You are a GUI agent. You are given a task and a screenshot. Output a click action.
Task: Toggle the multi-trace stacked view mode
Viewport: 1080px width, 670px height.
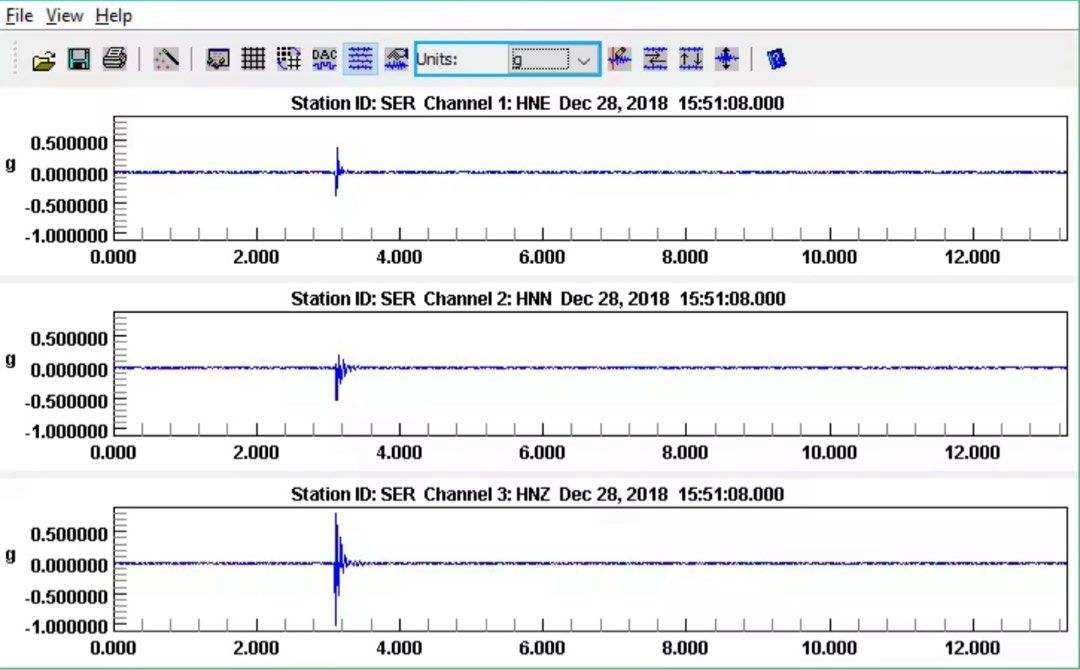point(360,58)
